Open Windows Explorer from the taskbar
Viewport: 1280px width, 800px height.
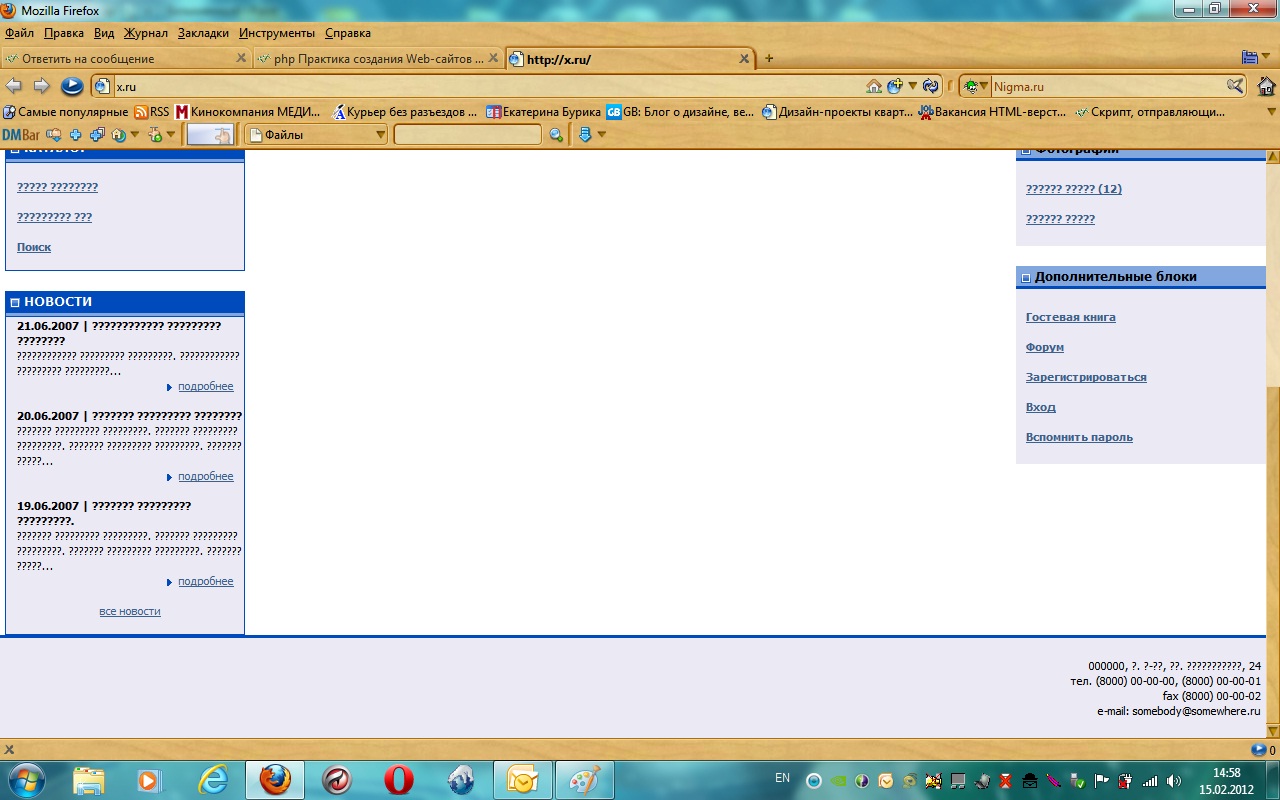pos(88,780)
